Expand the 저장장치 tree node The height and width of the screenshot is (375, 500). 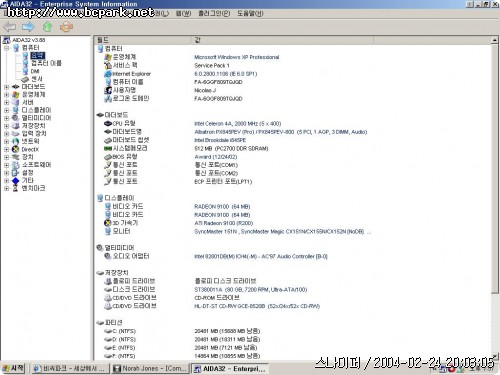(6, 126)
